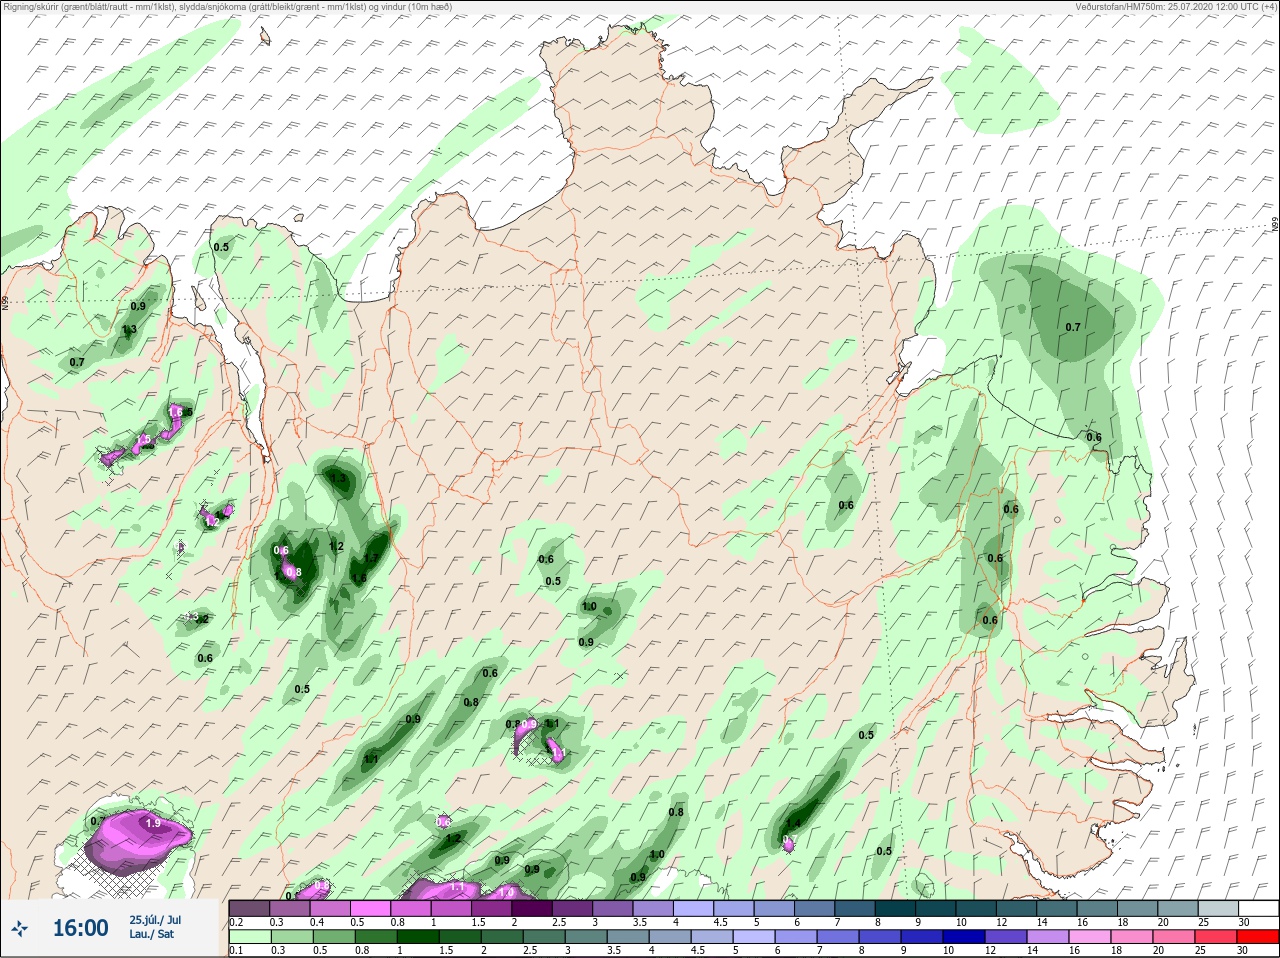
Task: Click the N99 label on the right map edge
Action: coord(1275,226)
